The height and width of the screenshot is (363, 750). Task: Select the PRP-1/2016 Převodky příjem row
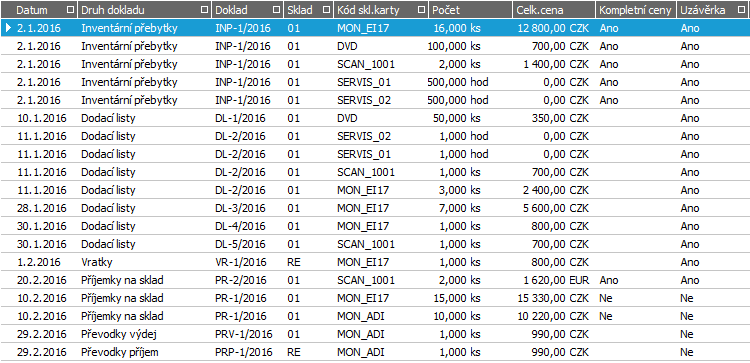tap(375, 352)
